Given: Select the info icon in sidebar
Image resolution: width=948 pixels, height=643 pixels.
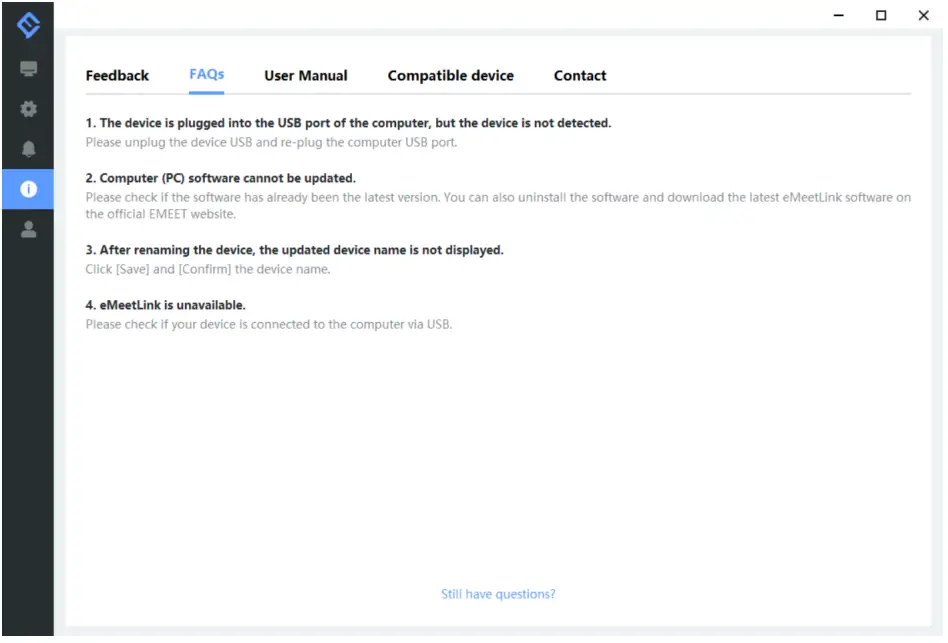Looking at the screenshot, I should click(28, 189).
